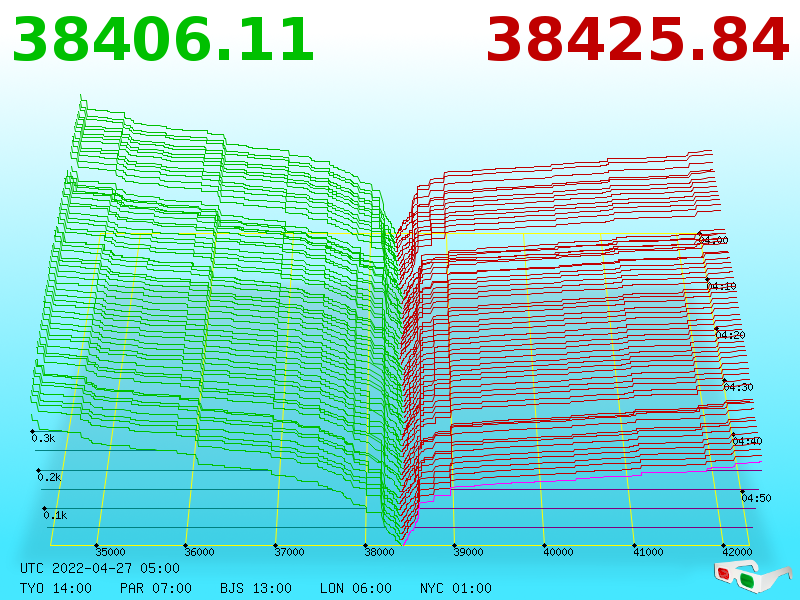Click the 41000 price axis label
The height and width of the screenshot is (600, 800).
point(648,552)
